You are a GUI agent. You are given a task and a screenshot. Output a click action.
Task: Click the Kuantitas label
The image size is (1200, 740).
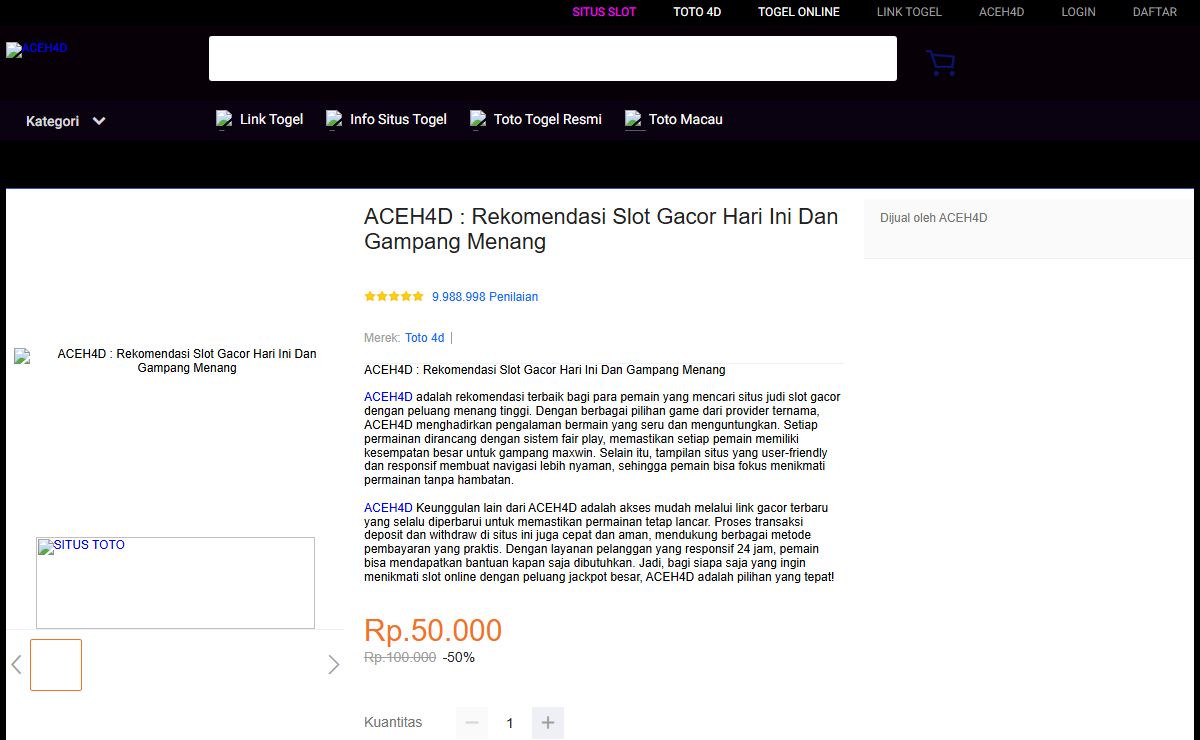coord(393,722)
